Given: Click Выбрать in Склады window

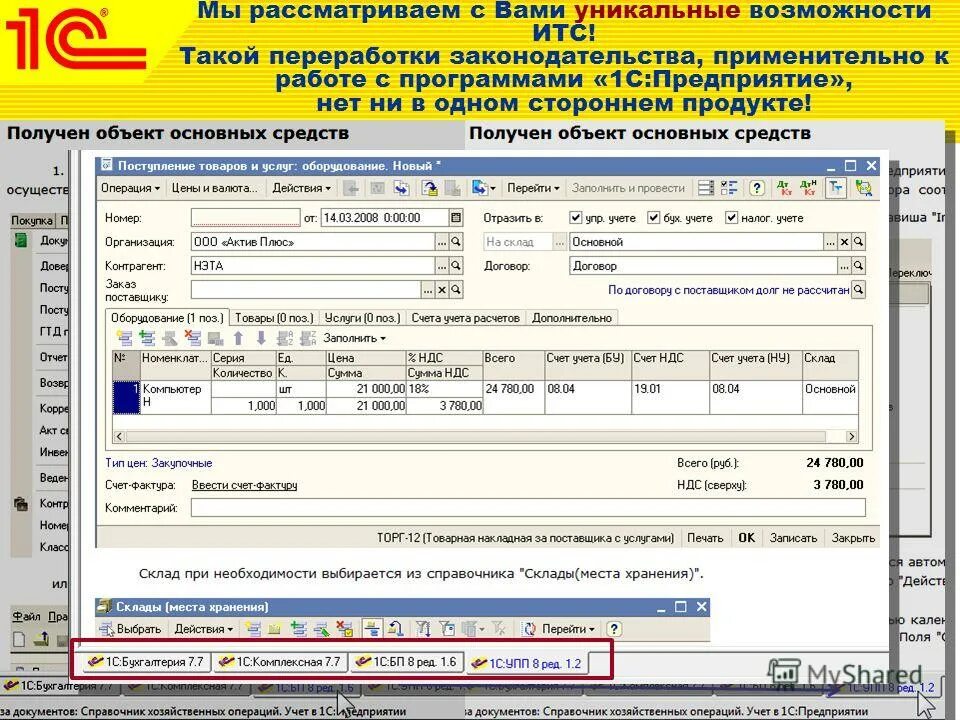Looking at the screenshot, I should [131, 629].
